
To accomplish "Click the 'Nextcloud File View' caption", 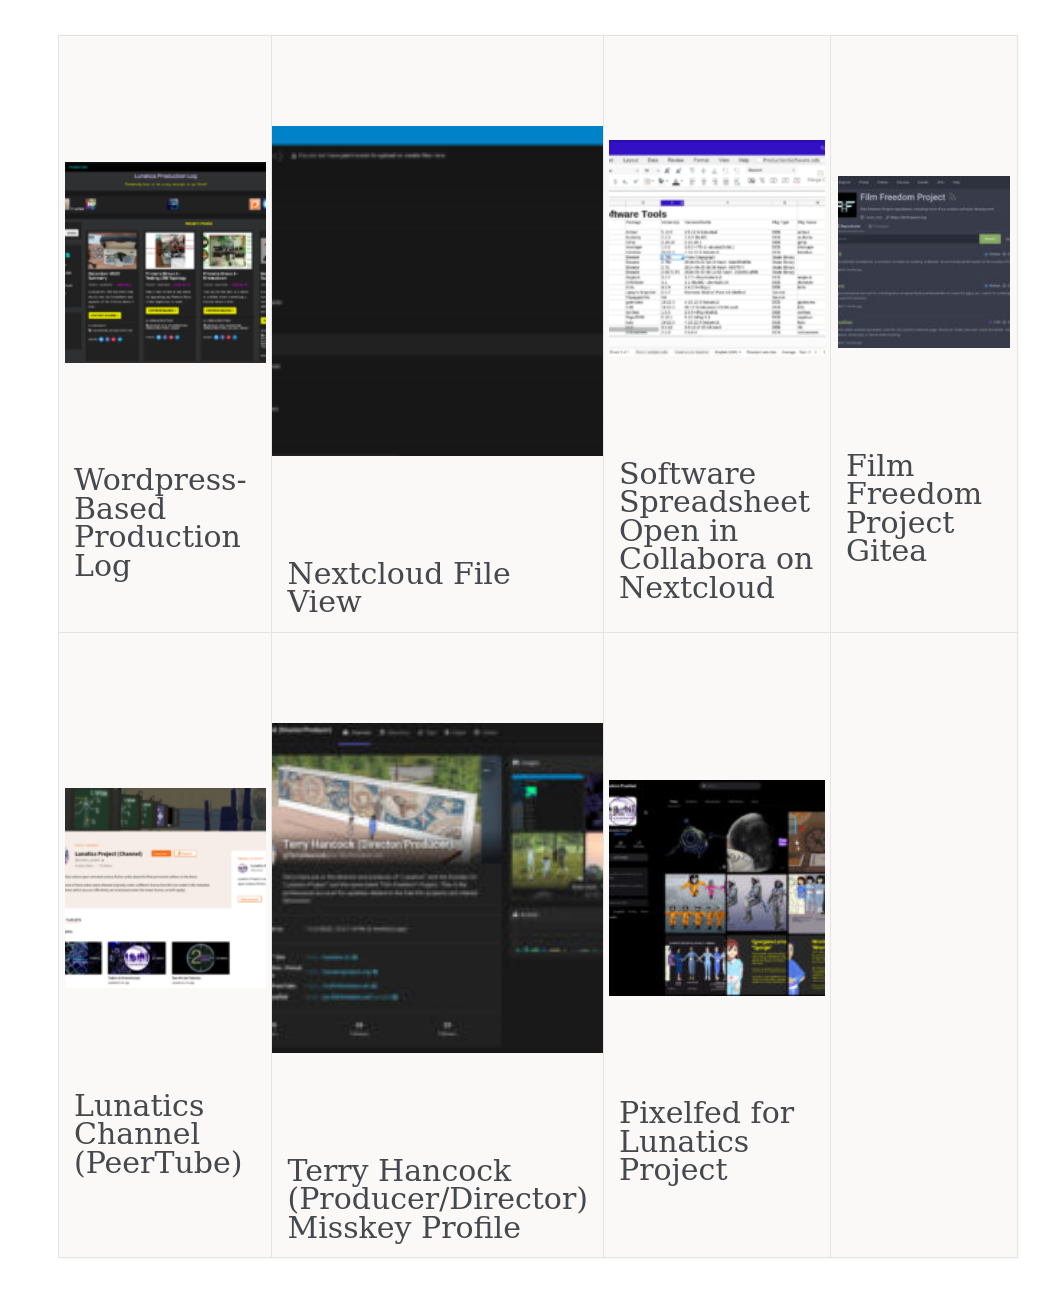I will (x=398, y=588).
